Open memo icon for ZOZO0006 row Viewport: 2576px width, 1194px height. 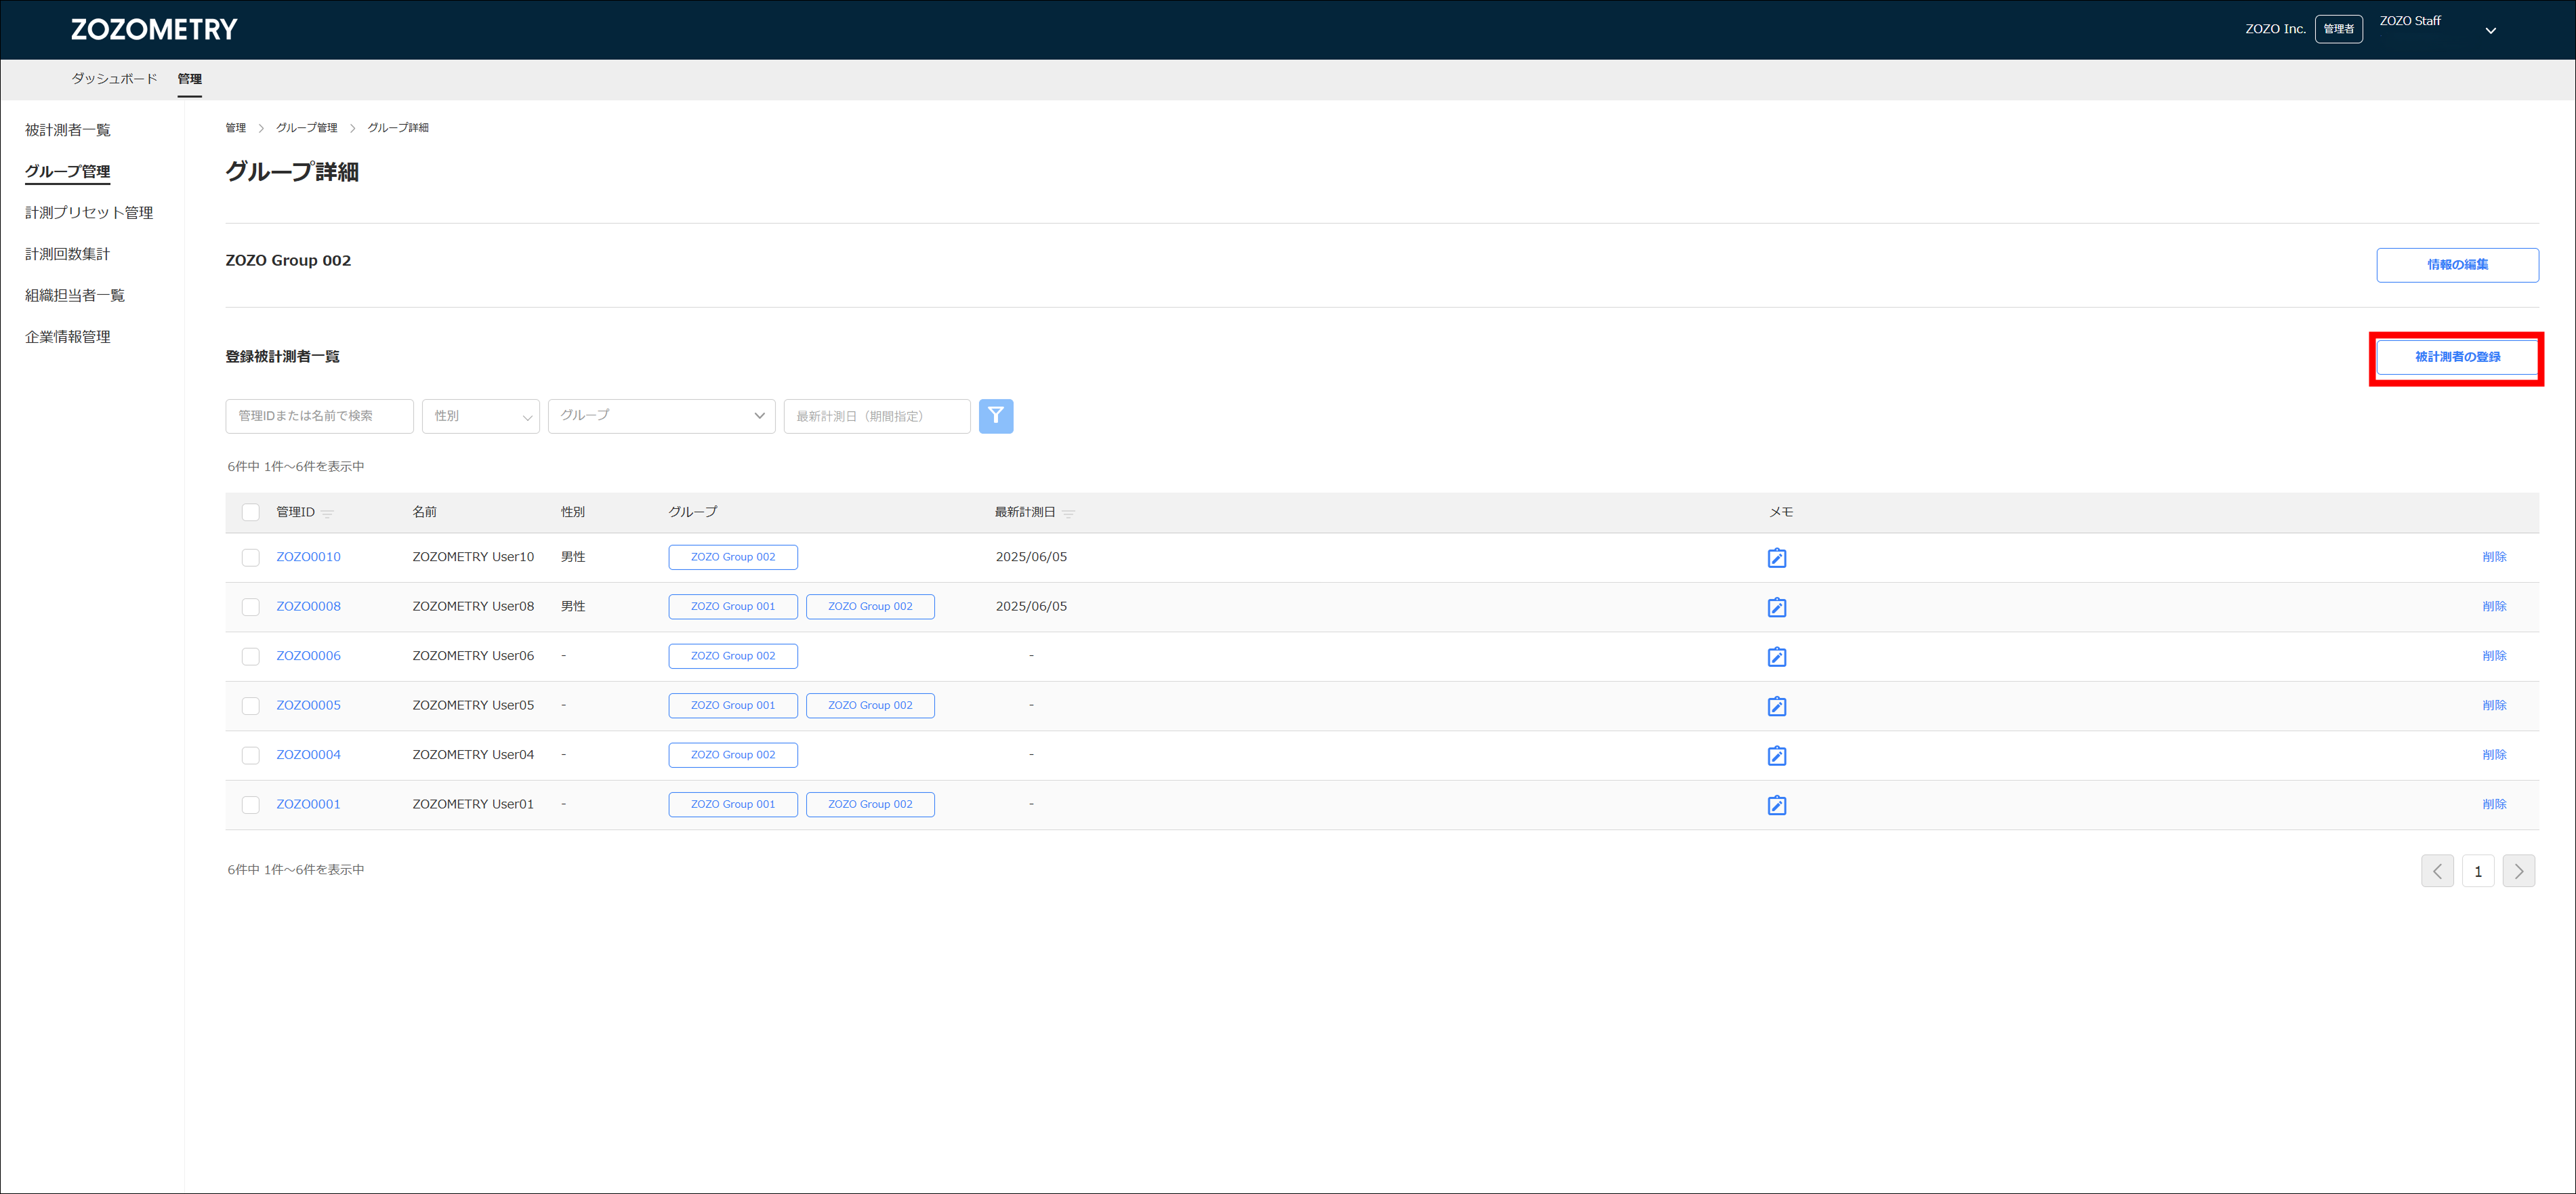1776,657
